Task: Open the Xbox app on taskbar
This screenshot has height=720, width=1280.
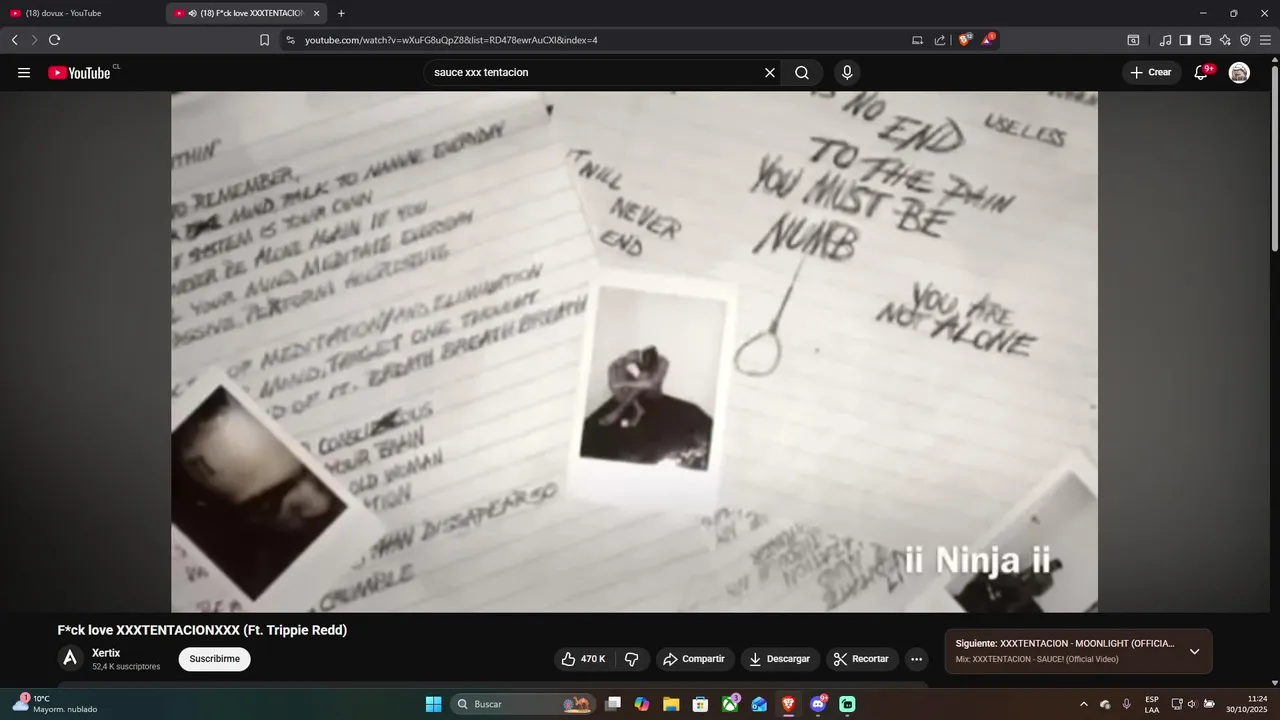Action: pos(730,704)
